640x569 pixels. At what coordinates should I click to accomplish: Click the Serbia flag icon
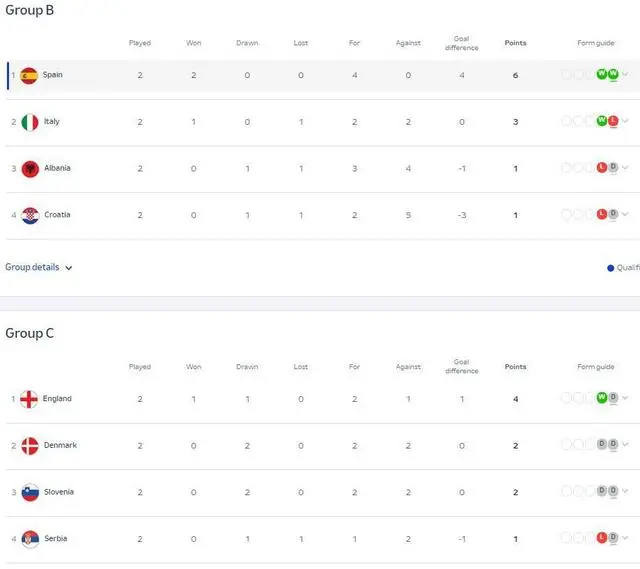click(30, 539)
